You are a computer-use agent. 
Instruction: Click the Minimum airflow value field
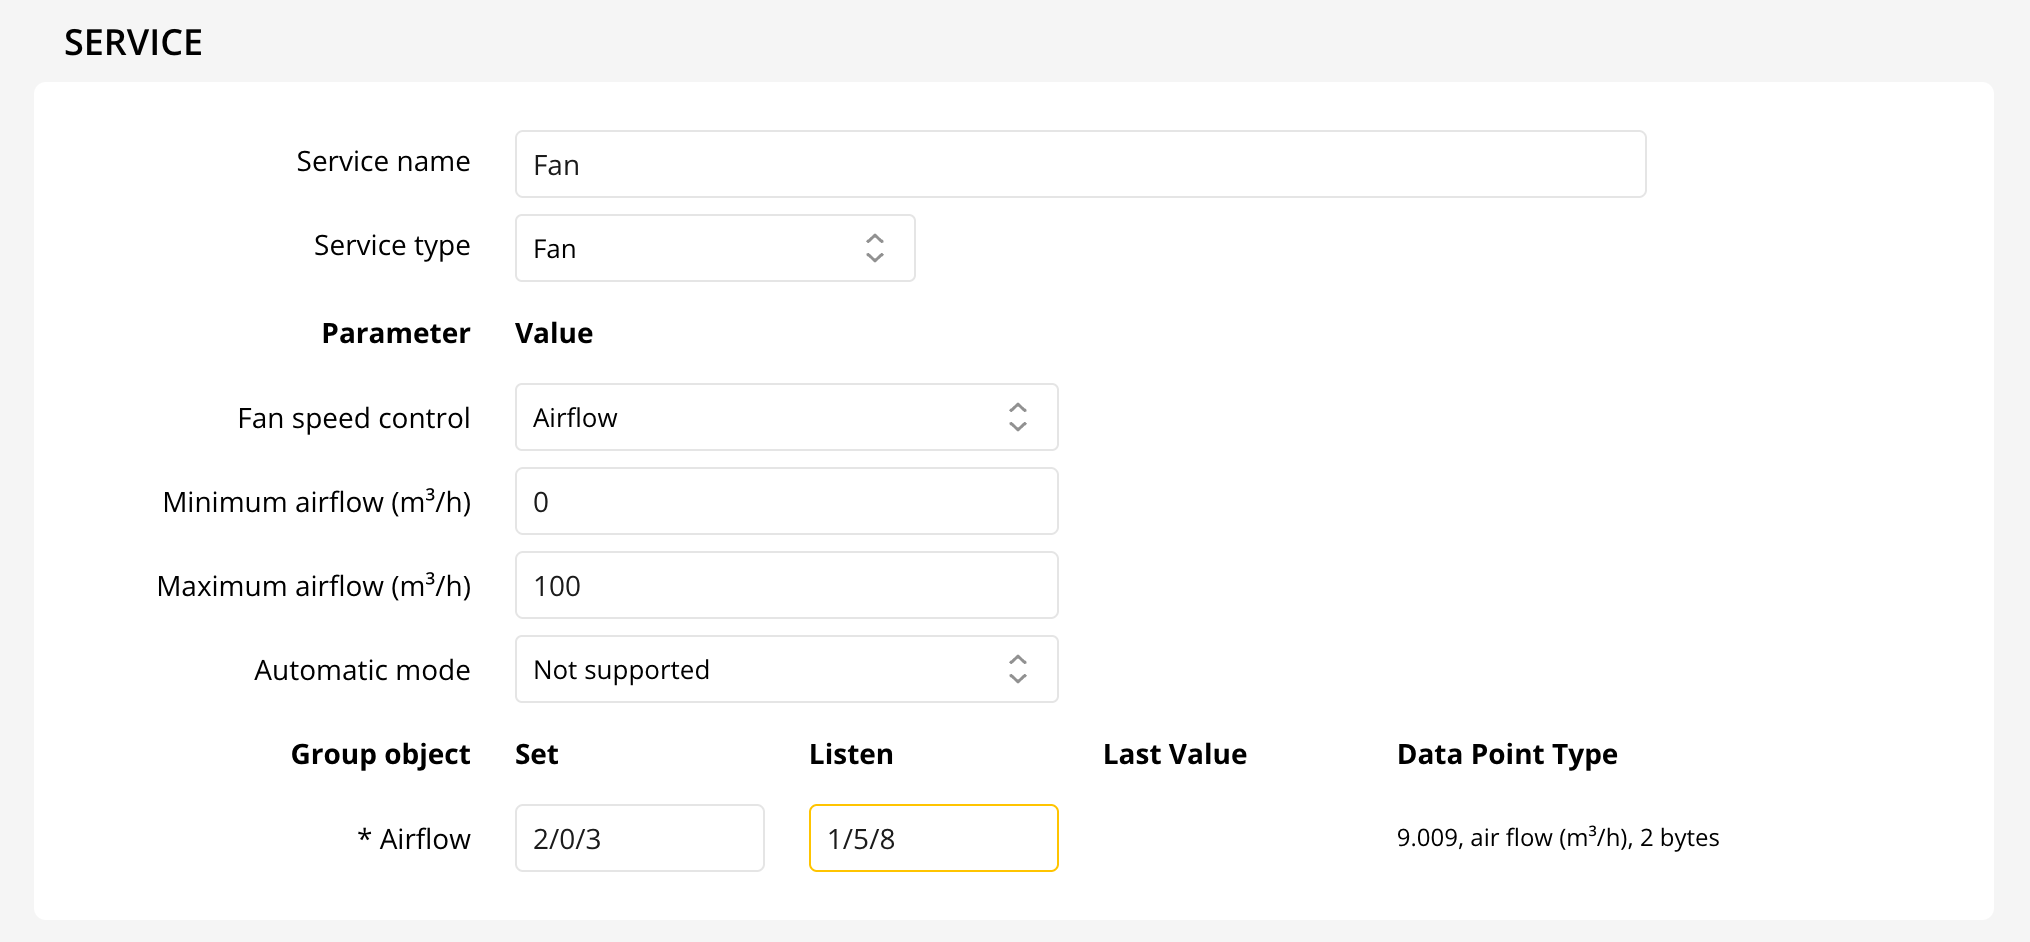click(786, 501)
